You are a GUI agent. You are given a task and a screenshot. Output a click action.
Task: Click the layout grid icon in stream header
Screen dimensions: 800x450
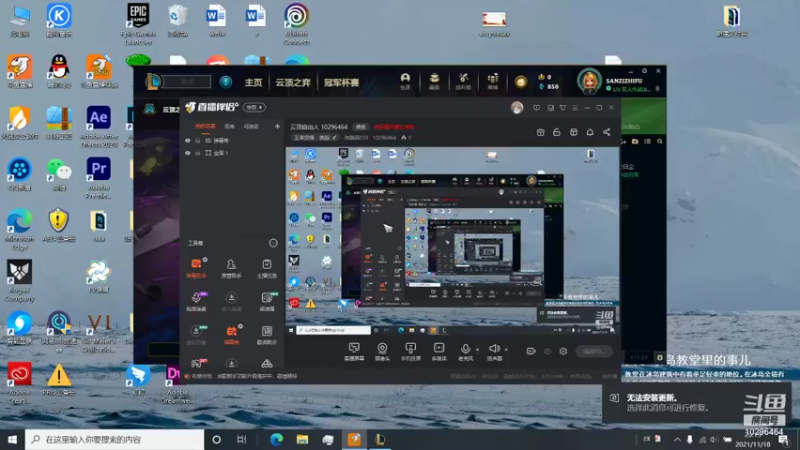point(573,132)
